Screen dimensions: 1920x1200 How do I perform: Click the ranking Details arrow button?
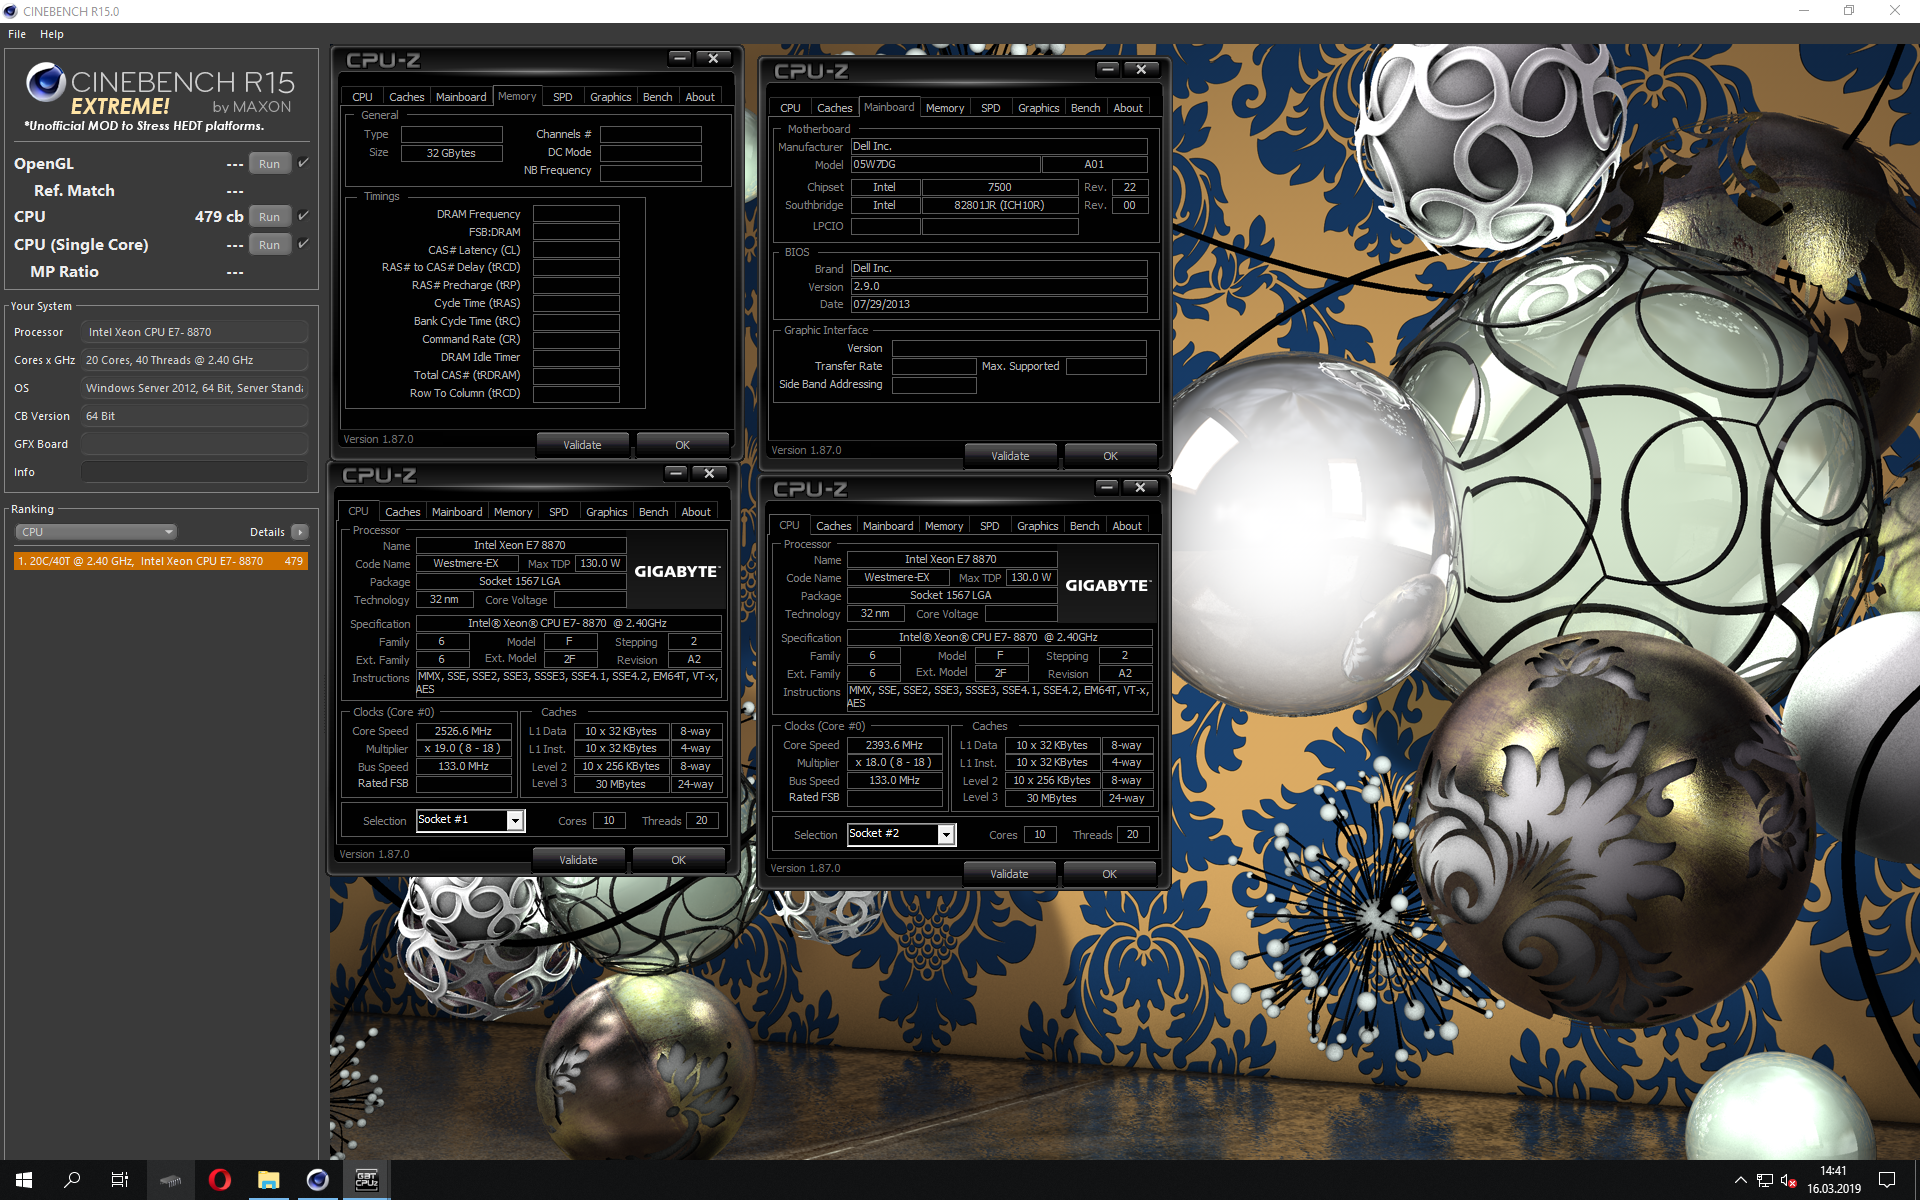300,532
